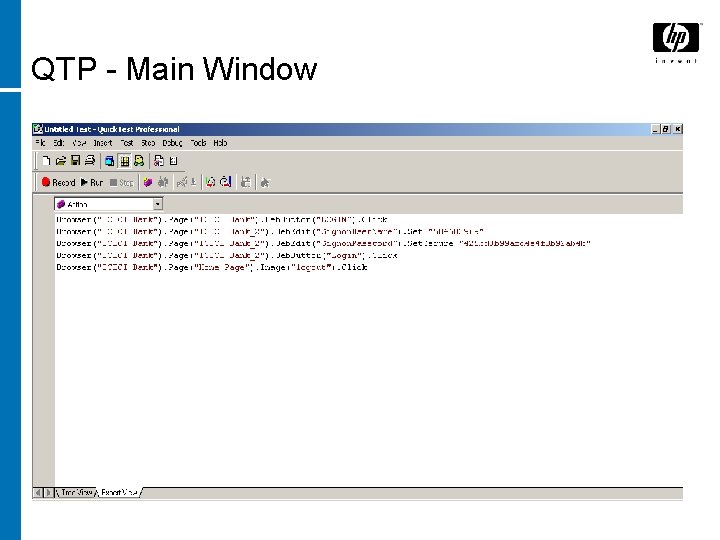
Task: Click the New test blank page icon
Action: tap(46, 161)
